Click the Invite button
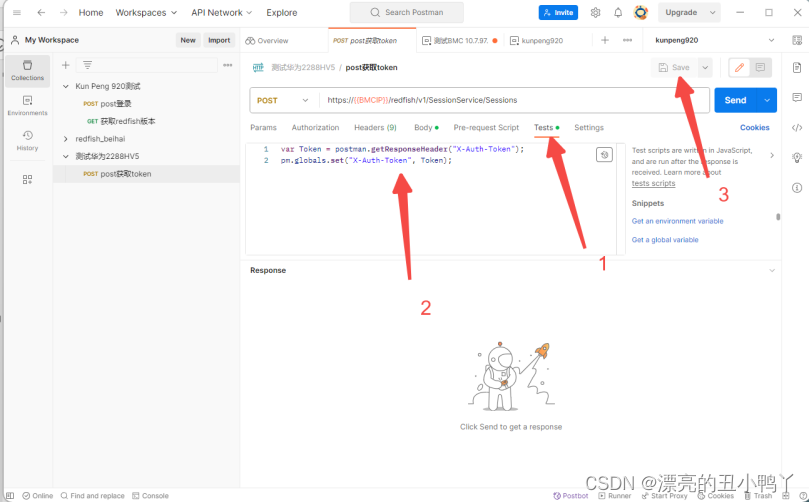Viewport: 809px width, 502px height. (x=558, y=12)
